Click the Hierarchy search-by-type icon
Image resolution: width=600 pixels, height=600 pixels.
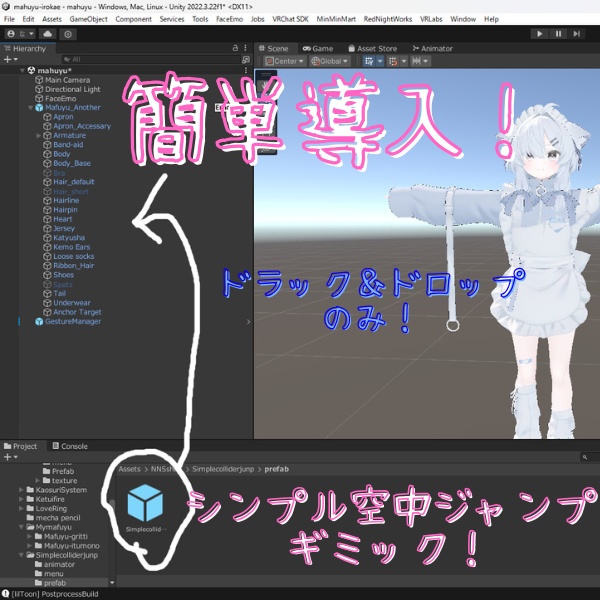tap(246, 59)
